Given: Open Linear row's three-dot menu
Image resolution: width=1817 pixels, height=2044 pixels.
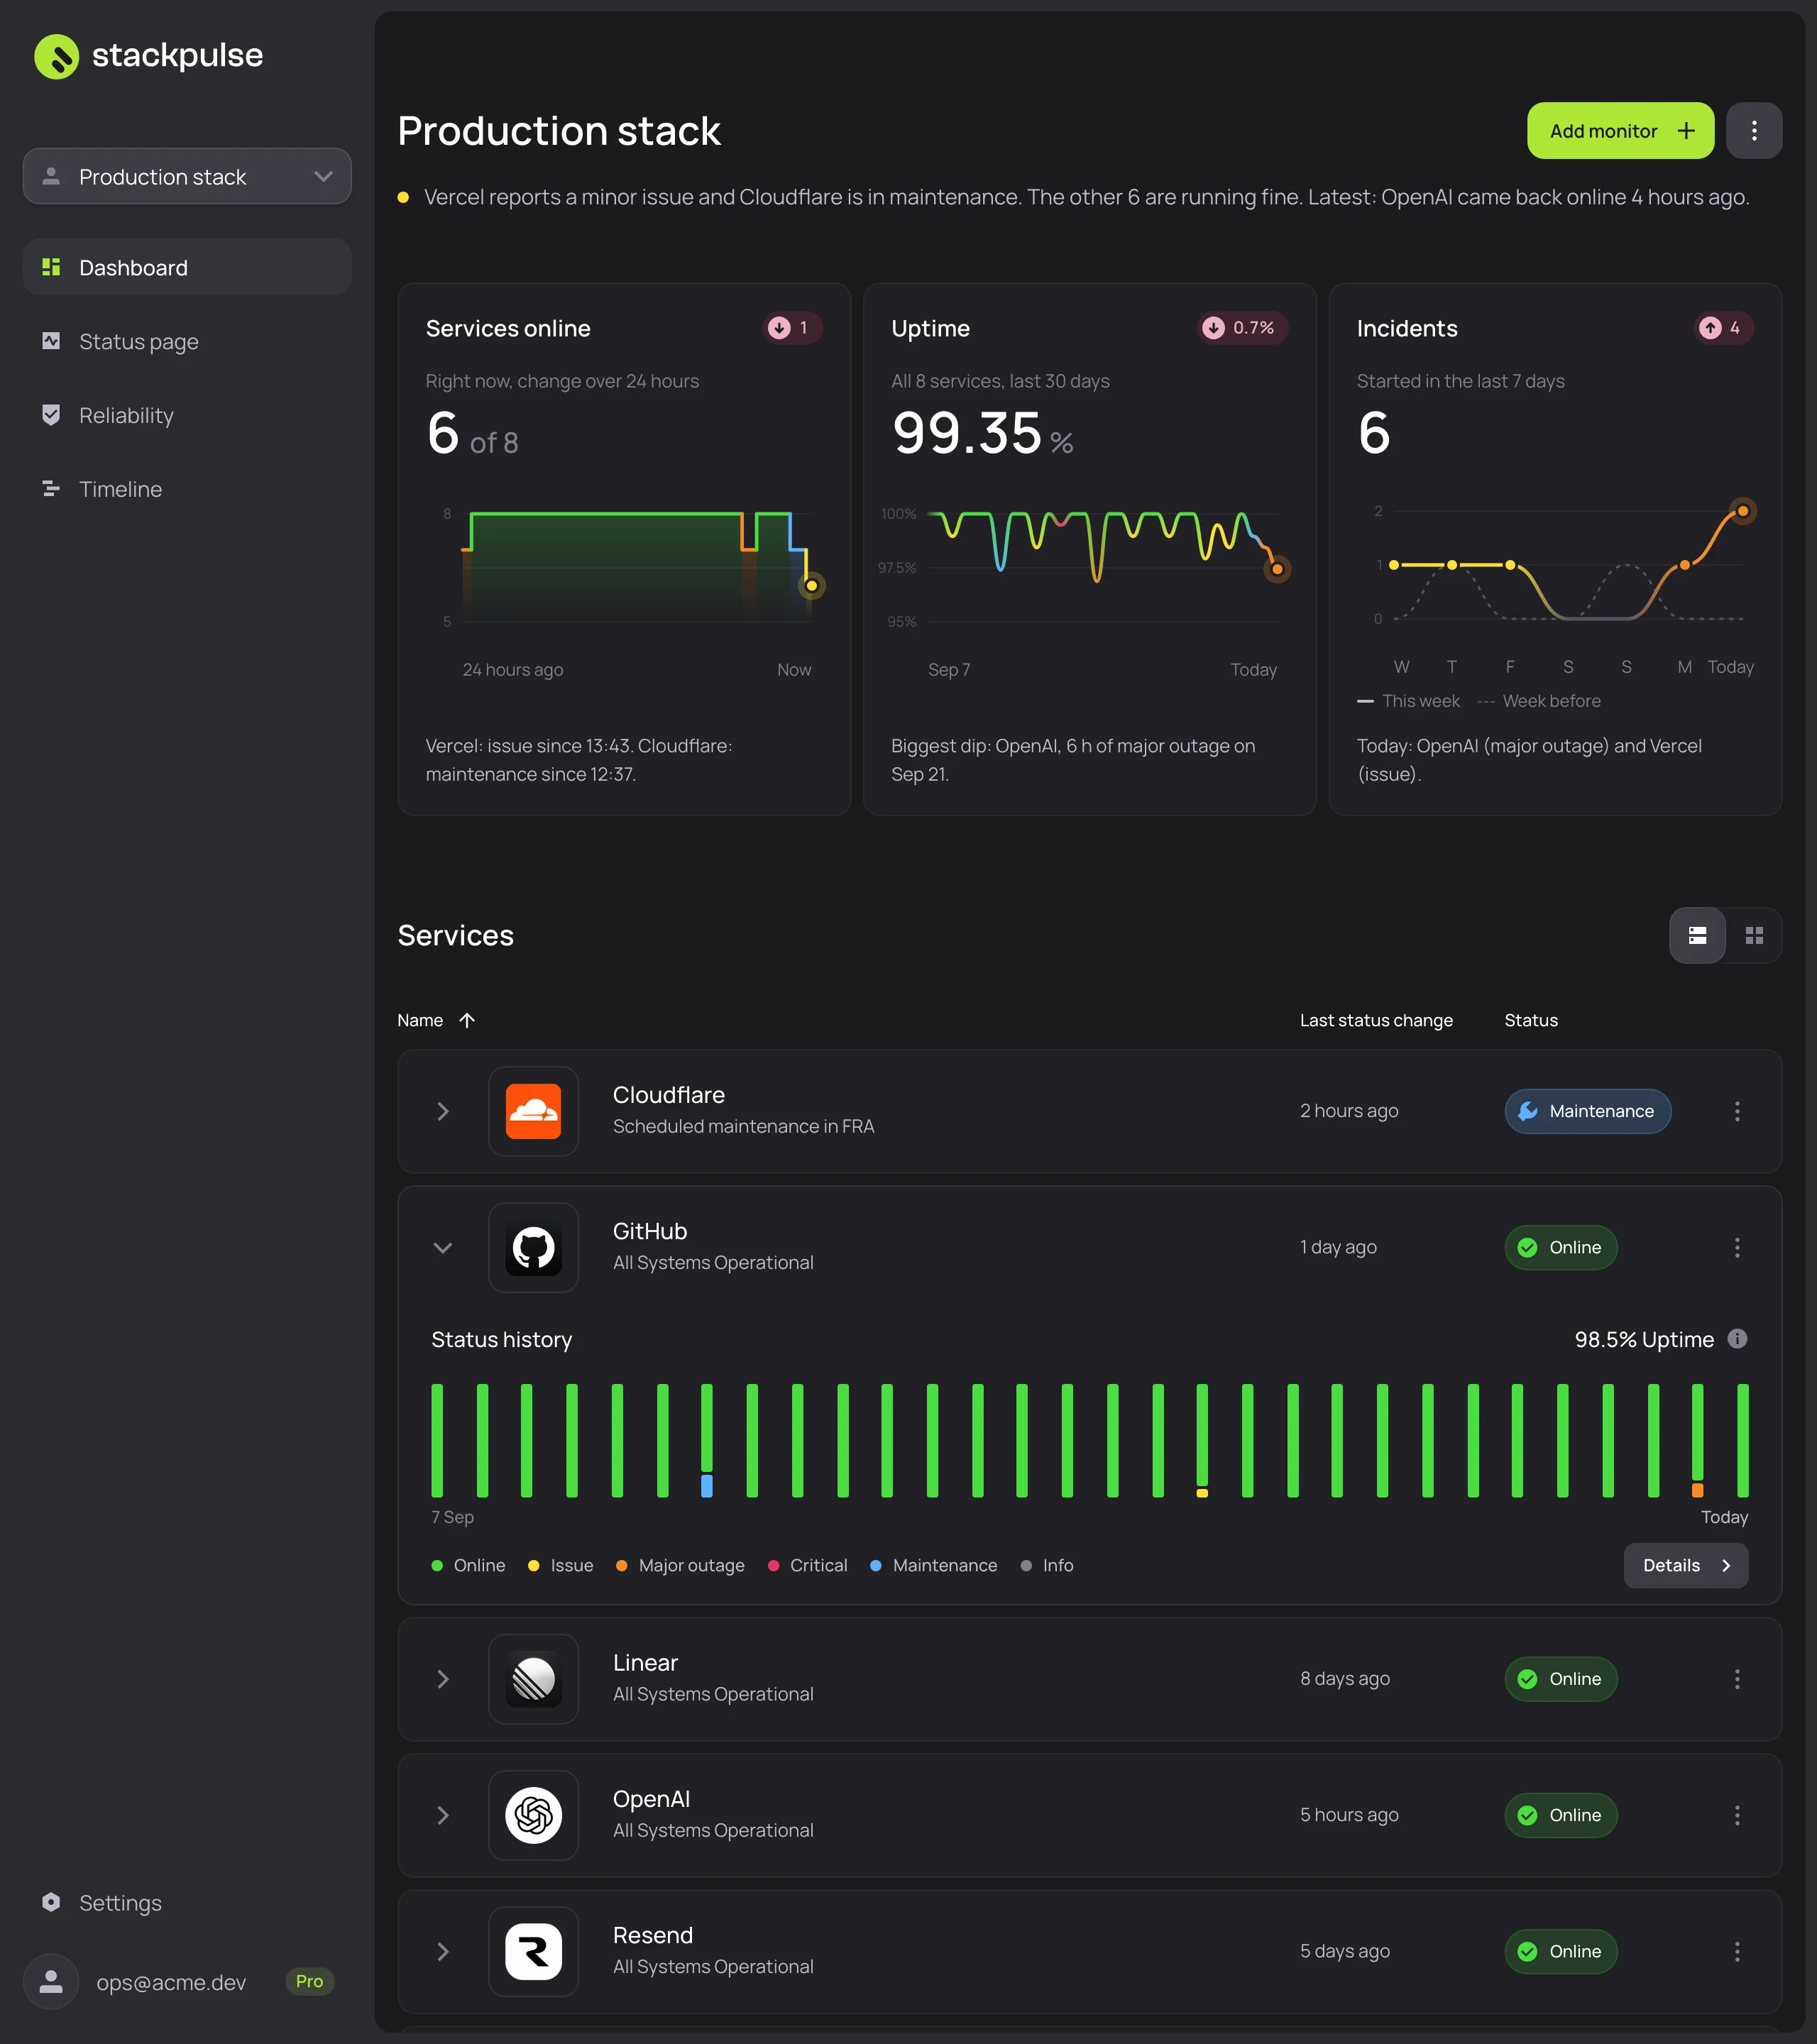Looking at the screenshot, I should point(1737,1679).
